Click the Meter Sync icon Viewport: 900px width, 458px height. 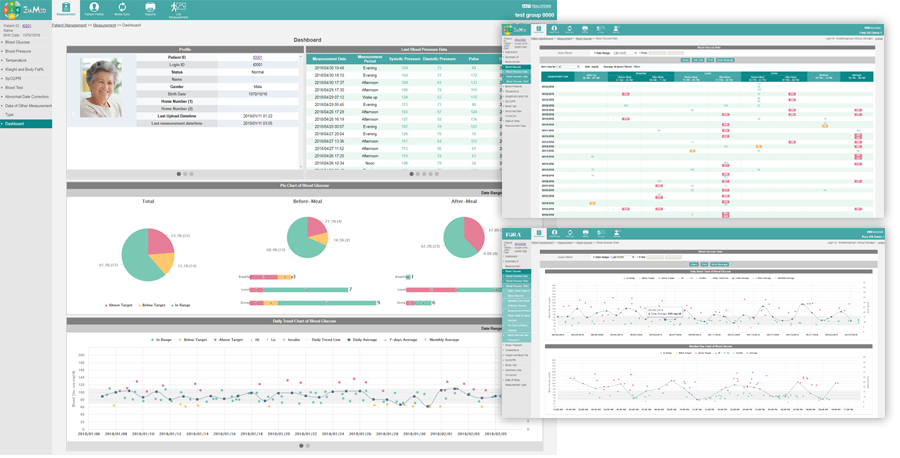point(121,10)
